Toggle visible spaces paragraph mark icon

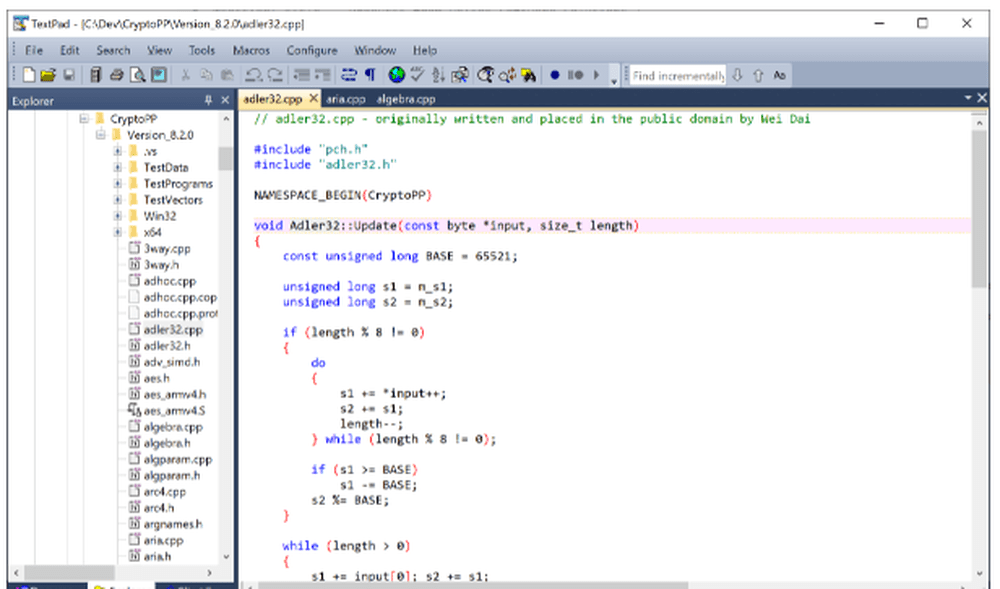click(x=370, y=75)
